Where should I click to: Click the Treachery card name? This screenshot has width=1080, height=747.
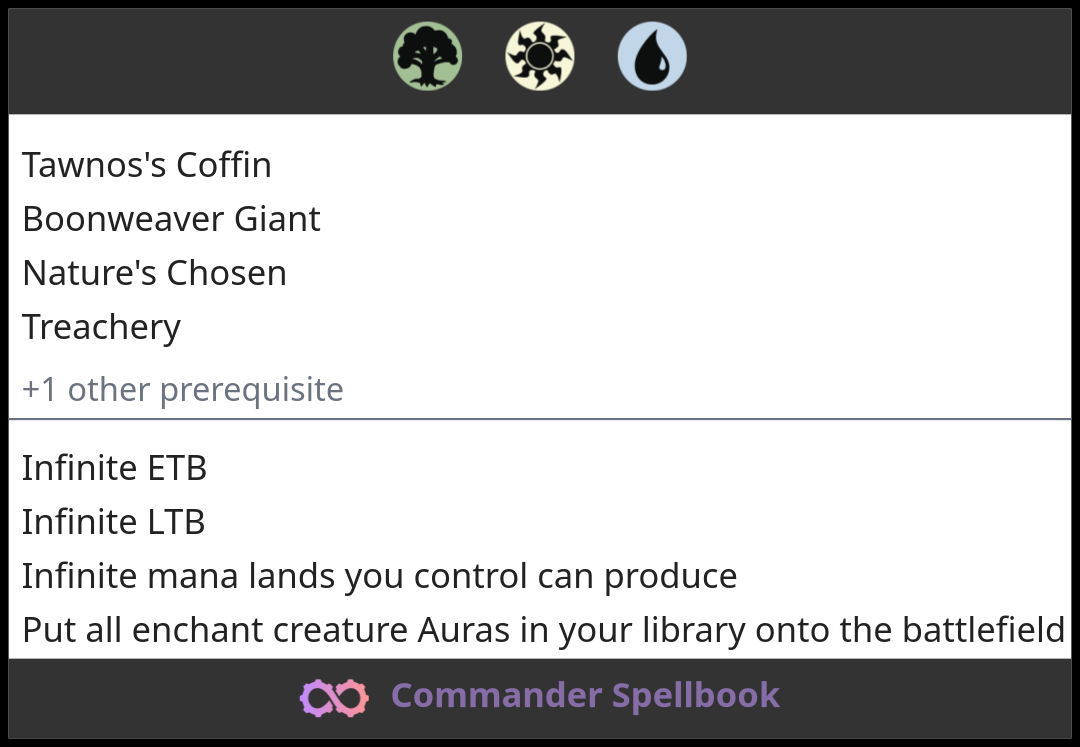[101, 327]
